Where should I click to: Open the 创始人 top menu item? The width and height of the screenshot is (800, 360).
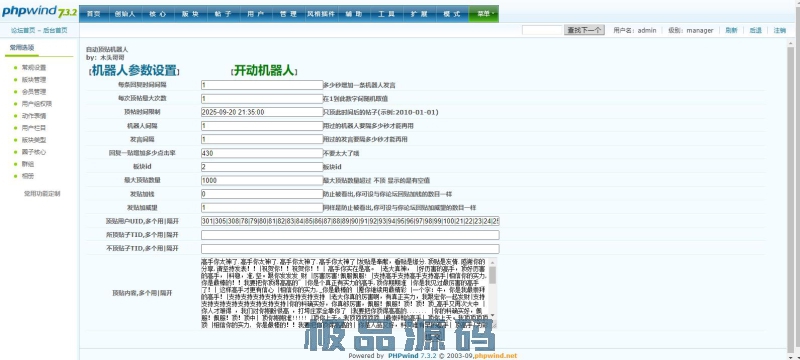(x=125, y=14)
